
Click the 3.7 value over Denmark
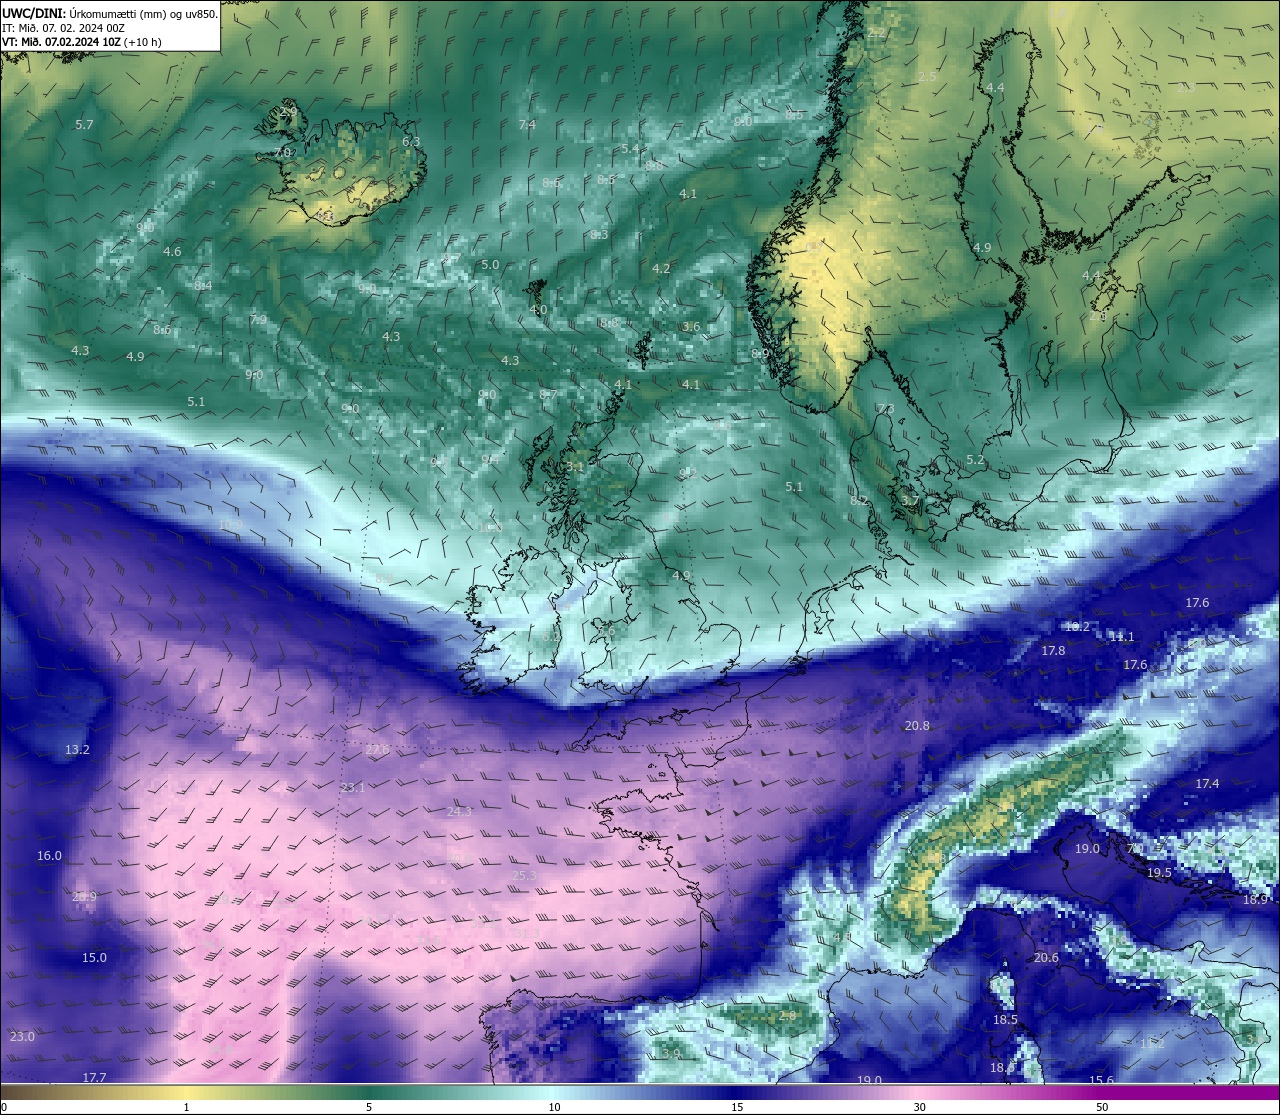click(910, 501)
